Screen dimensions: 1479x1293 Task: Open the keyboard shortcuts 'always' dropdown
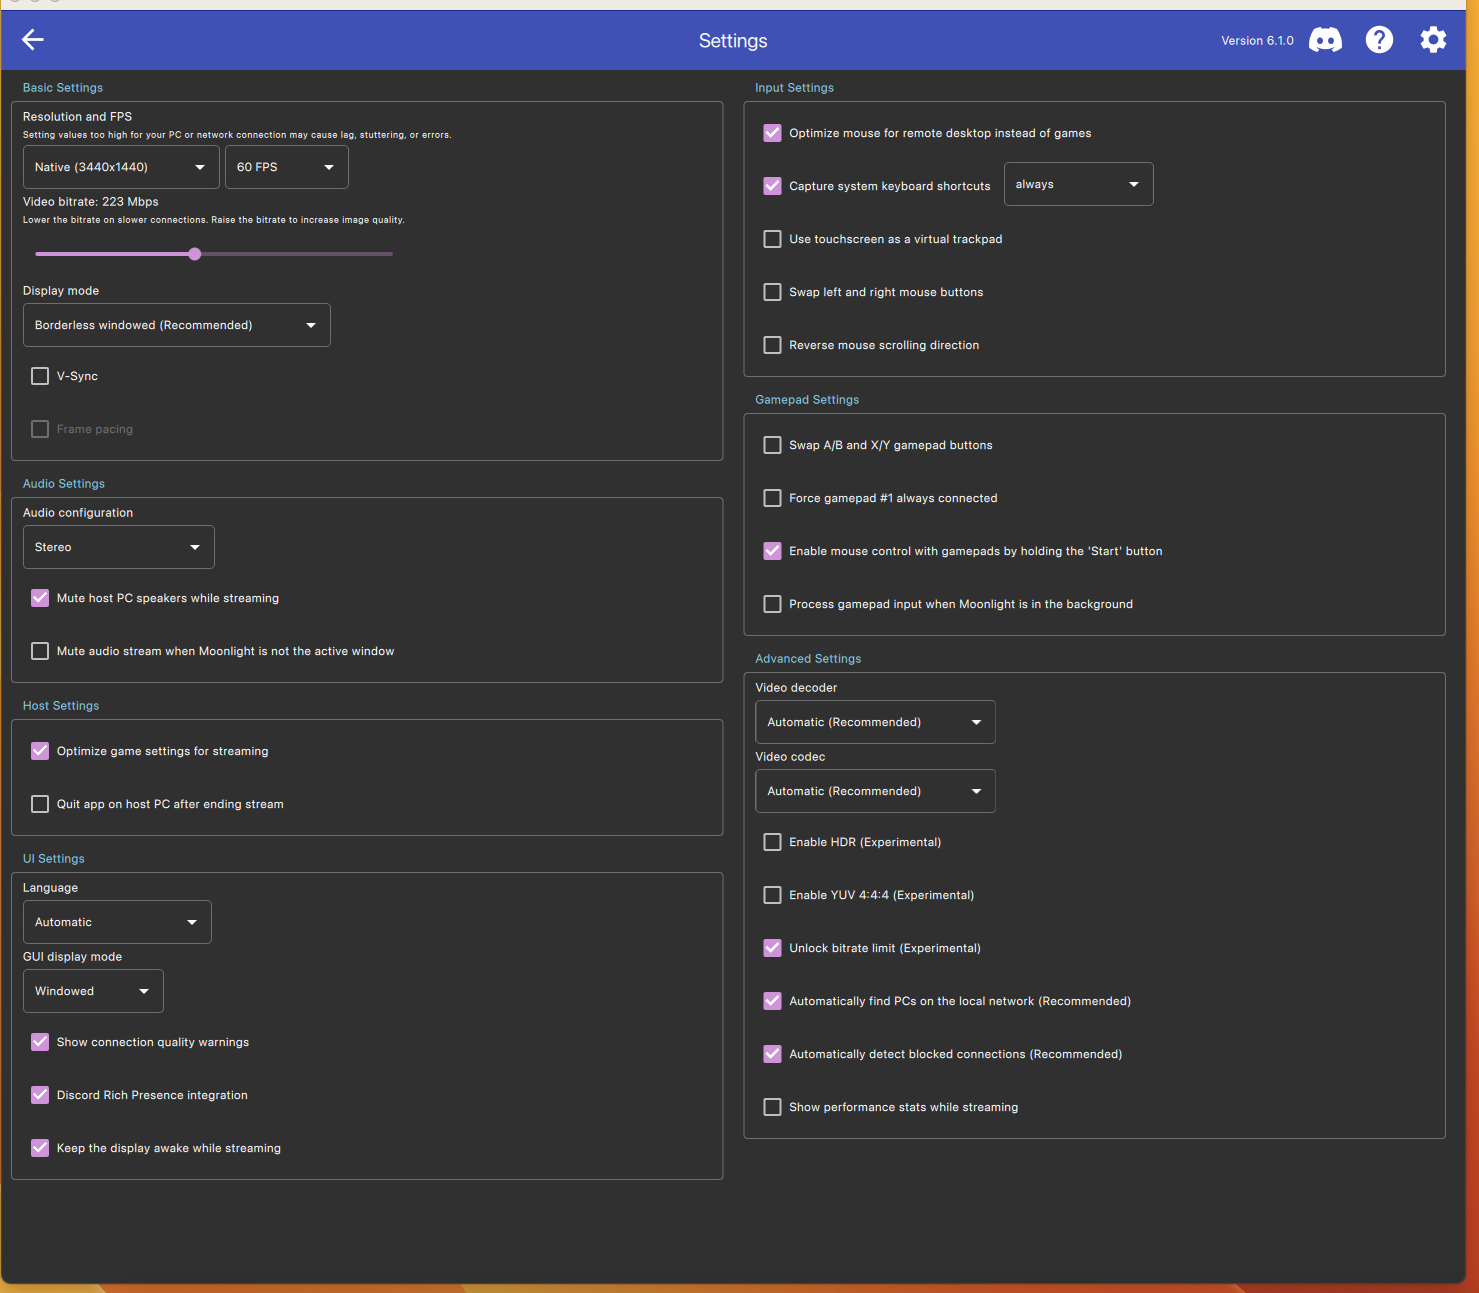tap(1077, 184)
